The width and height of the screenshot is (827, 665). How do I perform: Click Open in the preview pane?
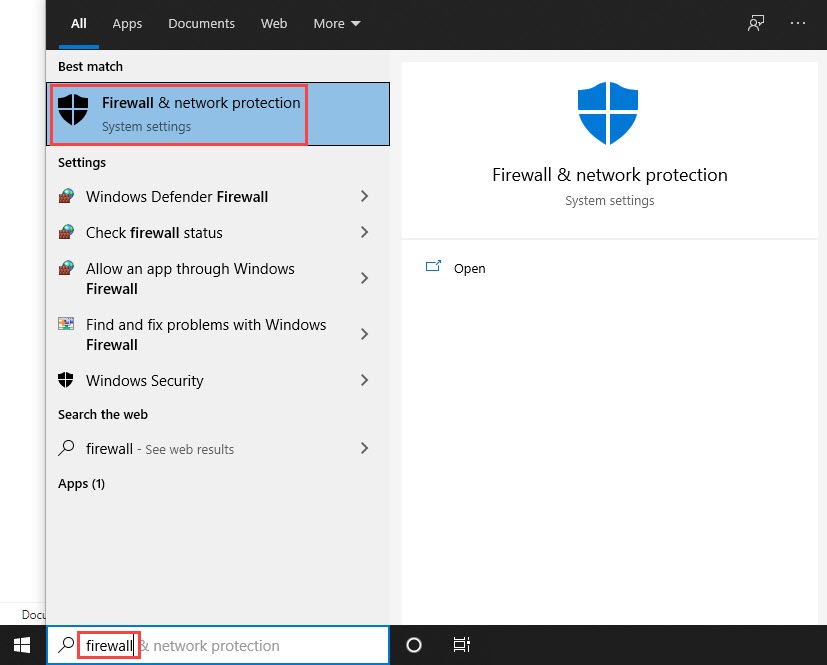click(469, 268)
